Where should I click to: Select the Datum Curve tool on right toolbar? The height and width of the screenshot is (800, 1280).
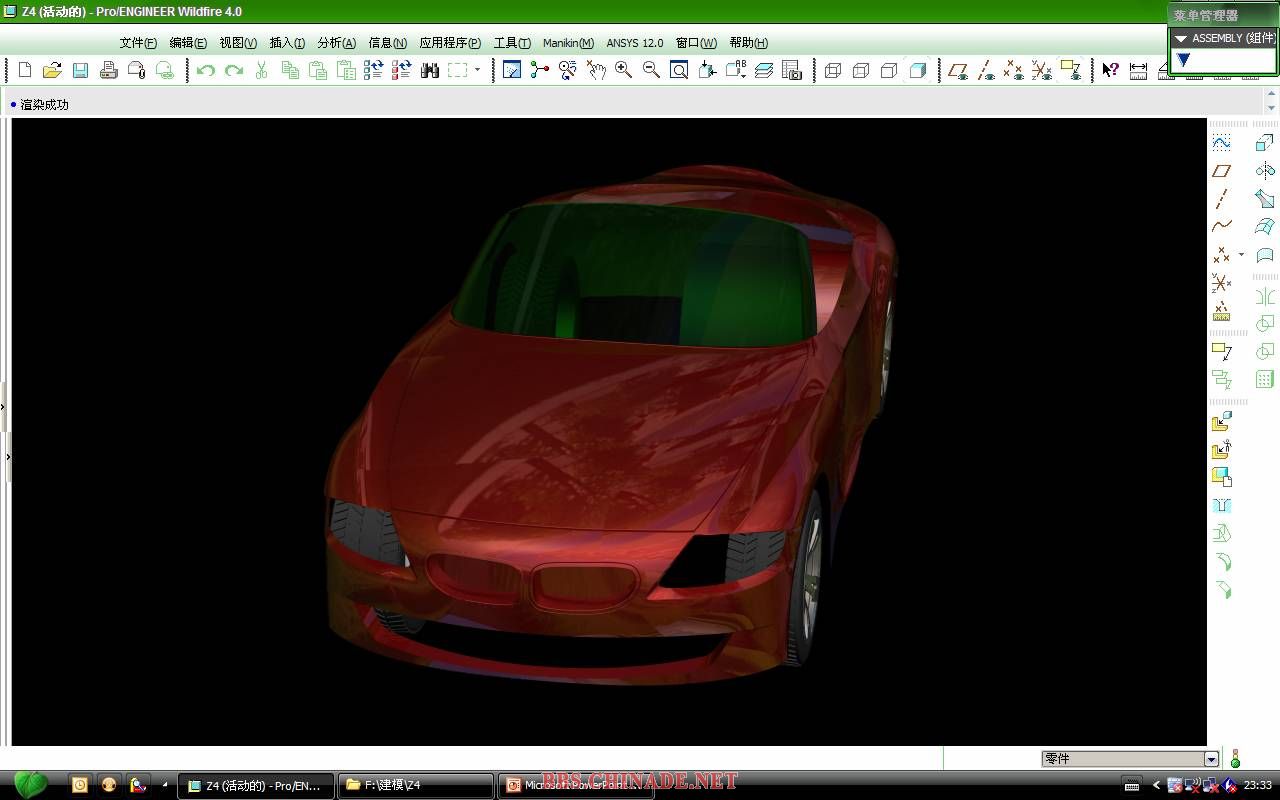[1221, 227]
